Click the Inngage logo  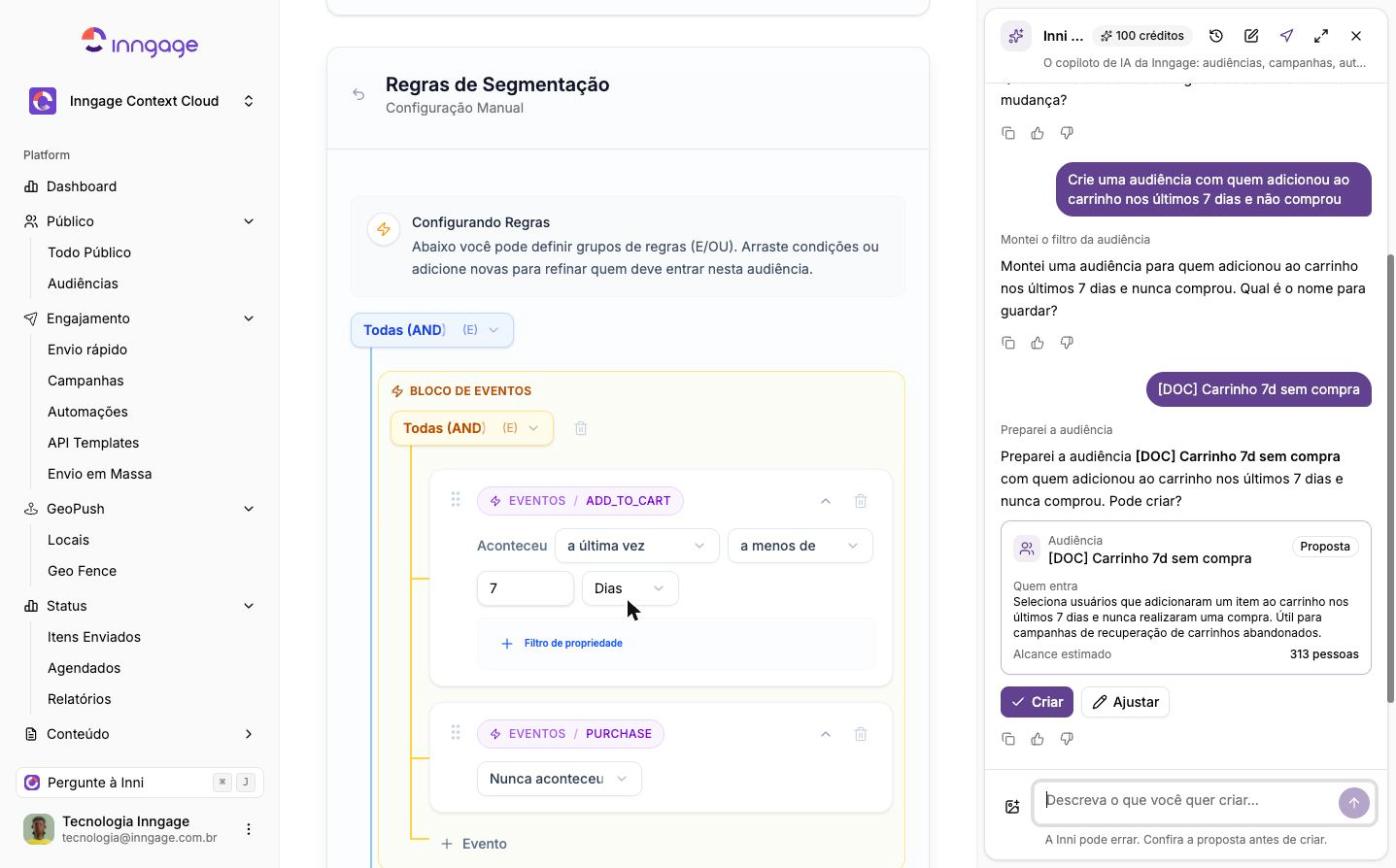tap(139, 42)
